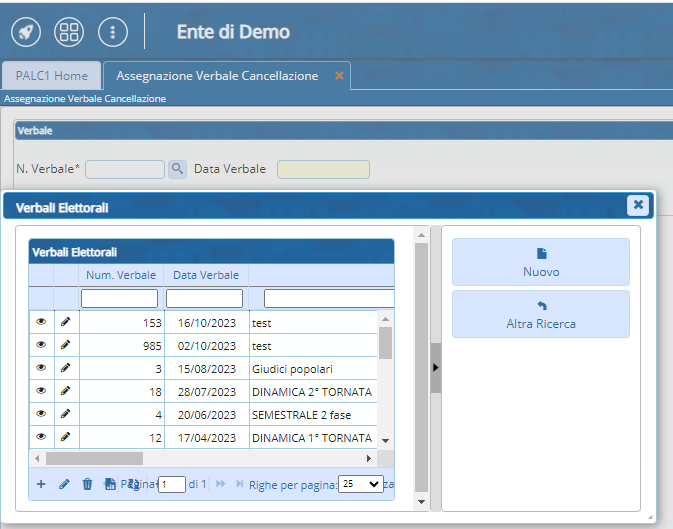Click the Altra Ricerca button

(541, 314)
